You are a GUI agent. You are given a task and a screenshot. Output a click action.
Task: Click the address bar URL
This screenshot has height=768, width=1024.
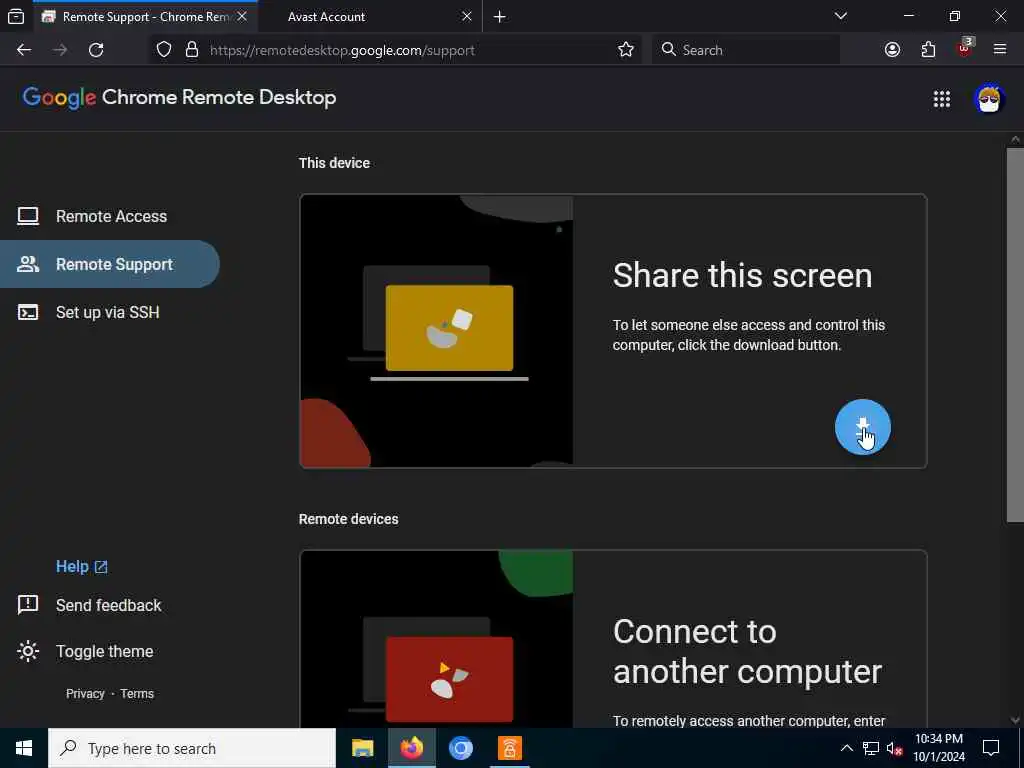(342, 50)
